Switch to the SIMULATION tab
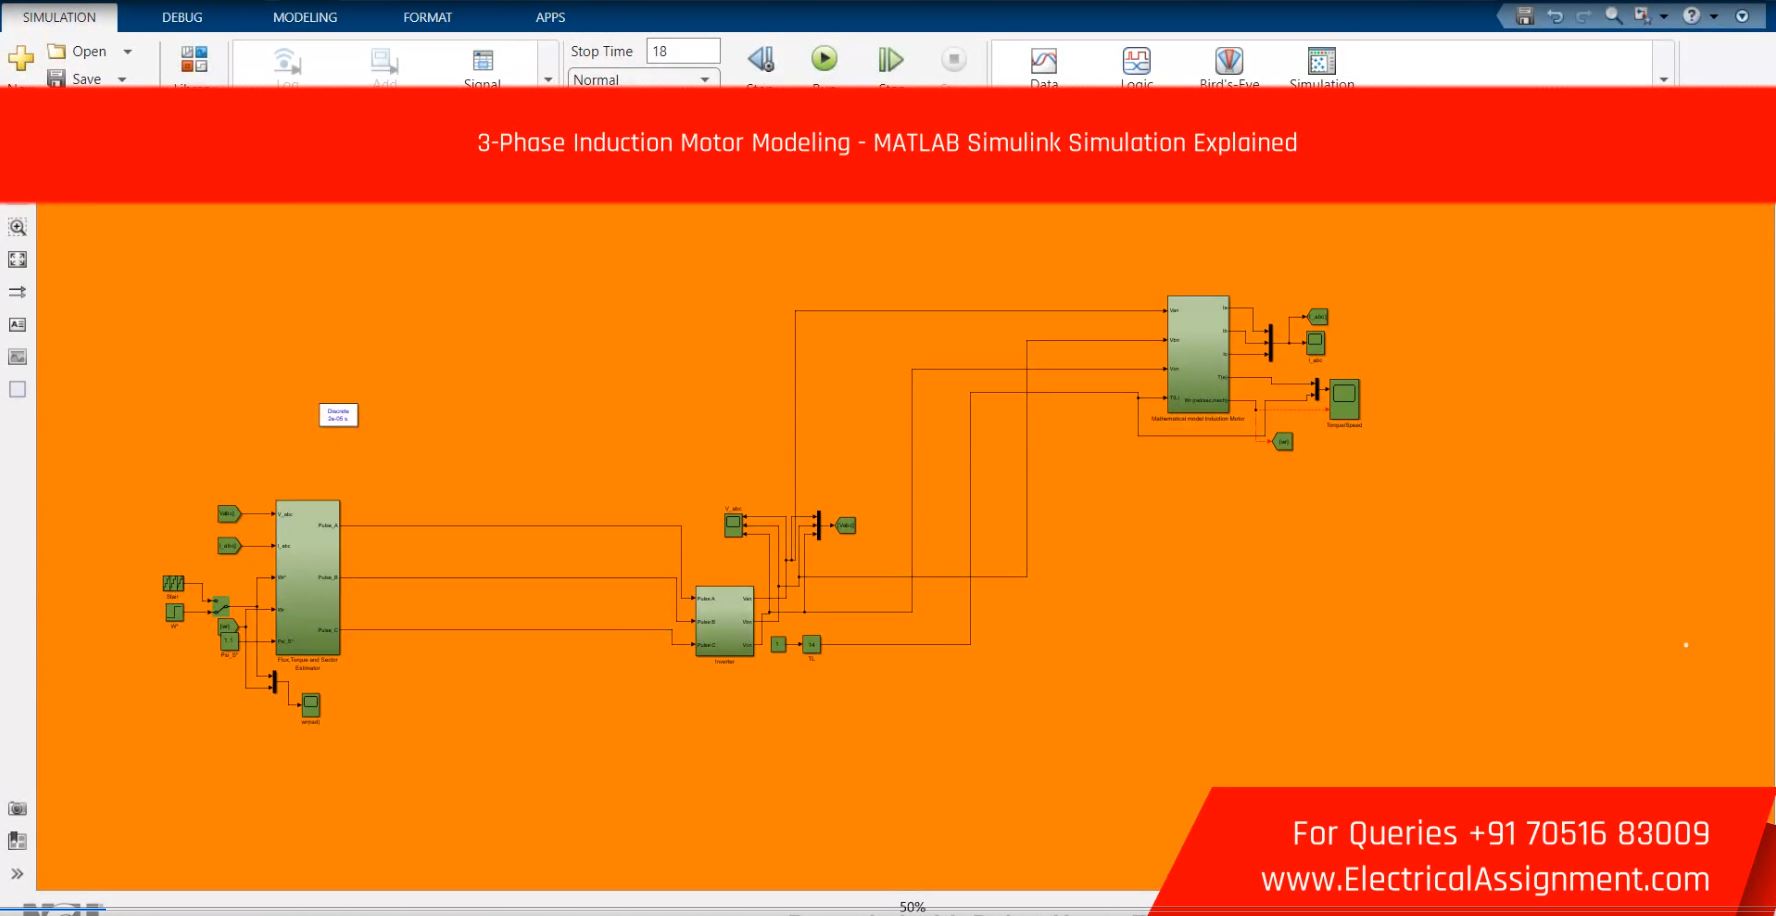Image resolution: width=1776 pixels, height=916 pixels. [x=59, y=17]
